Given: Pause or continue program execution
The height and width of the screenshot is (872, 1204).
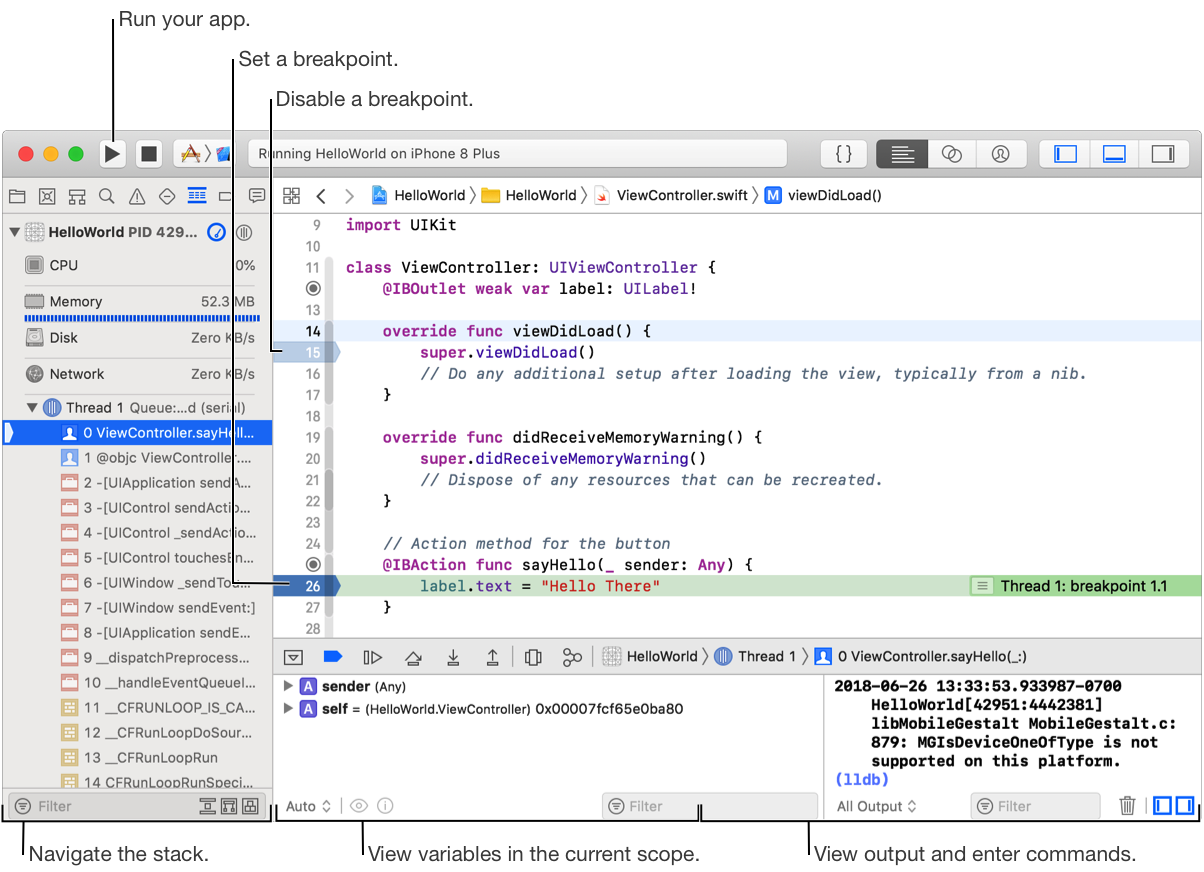Looking at the screenshot, I should (x=372, y=657).
